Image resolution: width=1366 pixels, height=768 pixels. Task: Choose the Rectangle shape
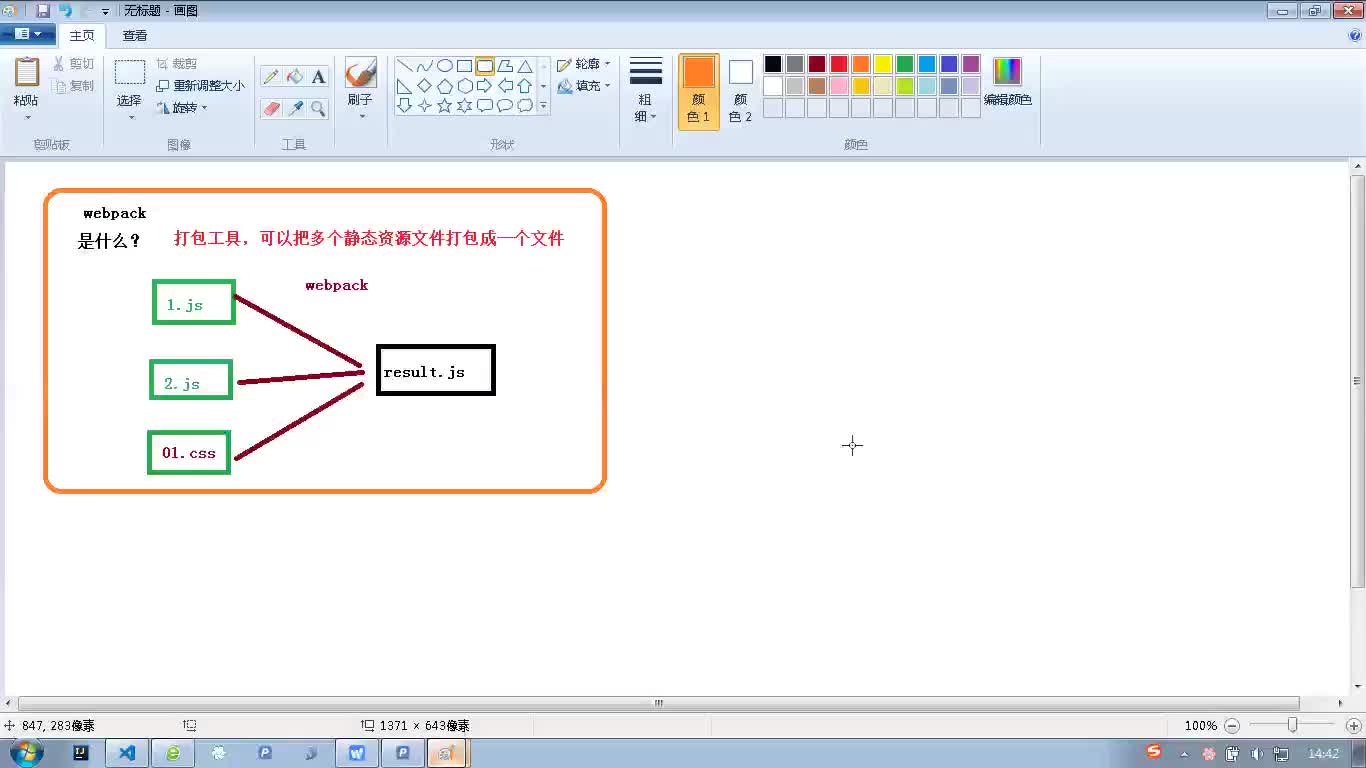pos(465,66)
